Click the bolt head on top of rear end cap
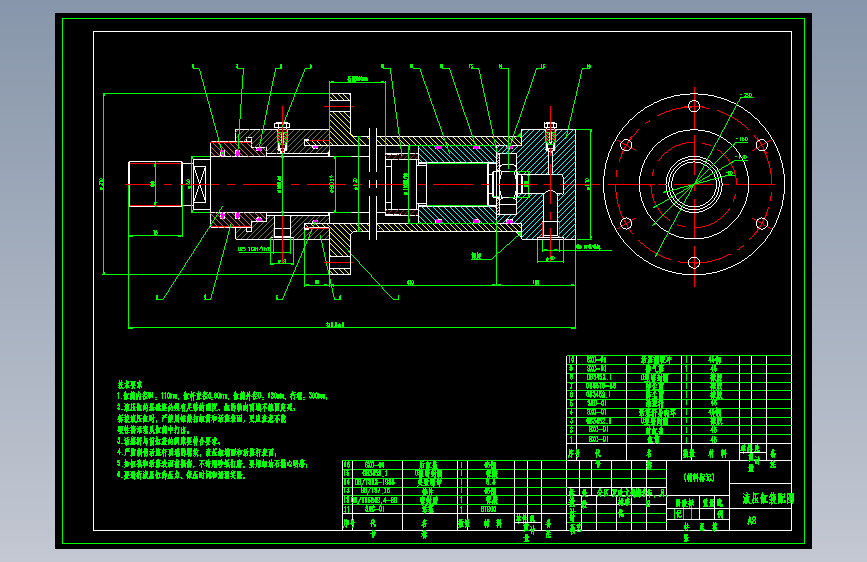Viewport: 867px width, 562px height. 550,125
